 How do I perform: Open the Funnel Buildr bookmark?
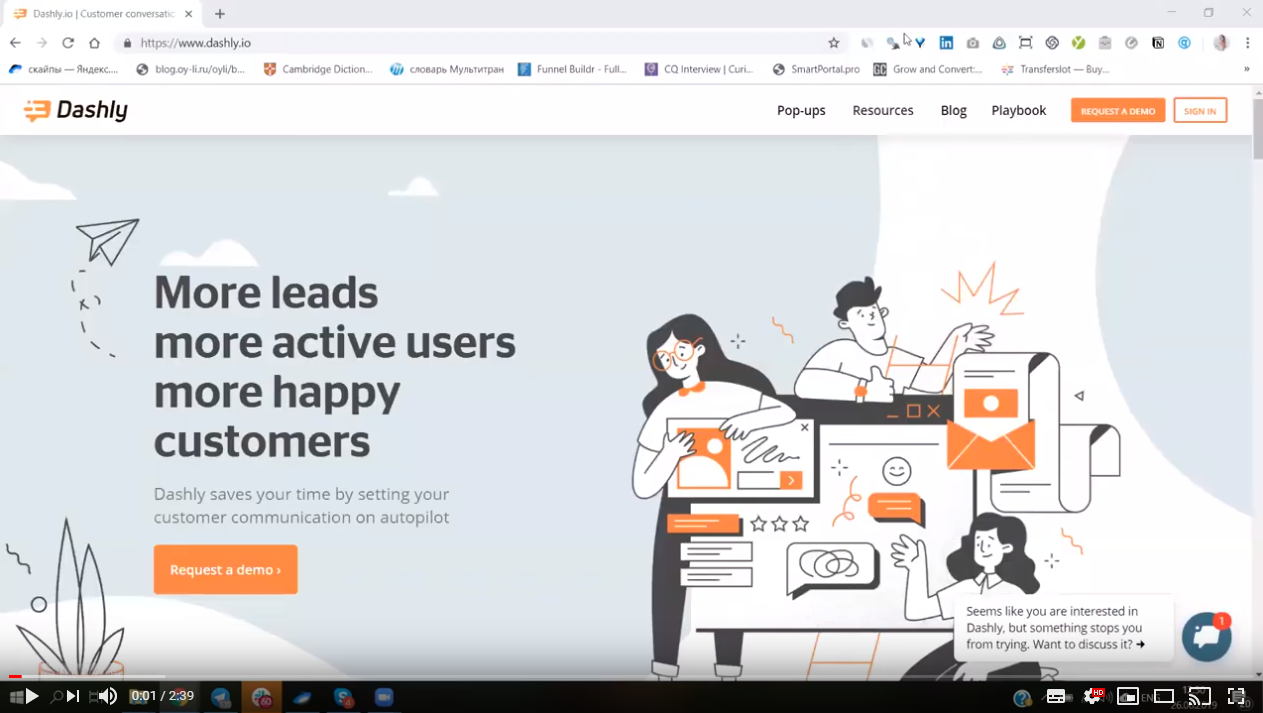572,69
